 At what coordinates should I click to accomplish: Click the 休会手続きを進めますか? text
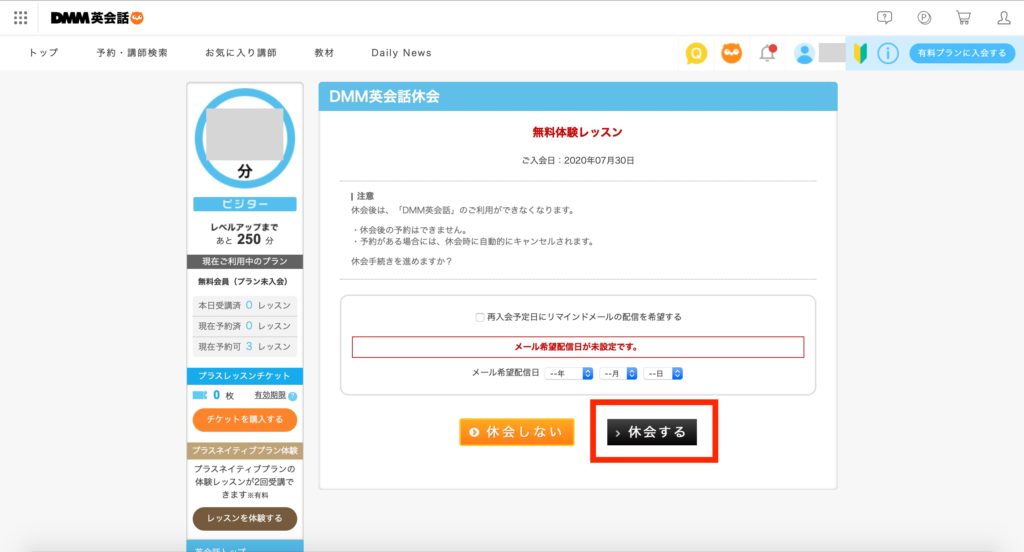(x=402, y=261)
